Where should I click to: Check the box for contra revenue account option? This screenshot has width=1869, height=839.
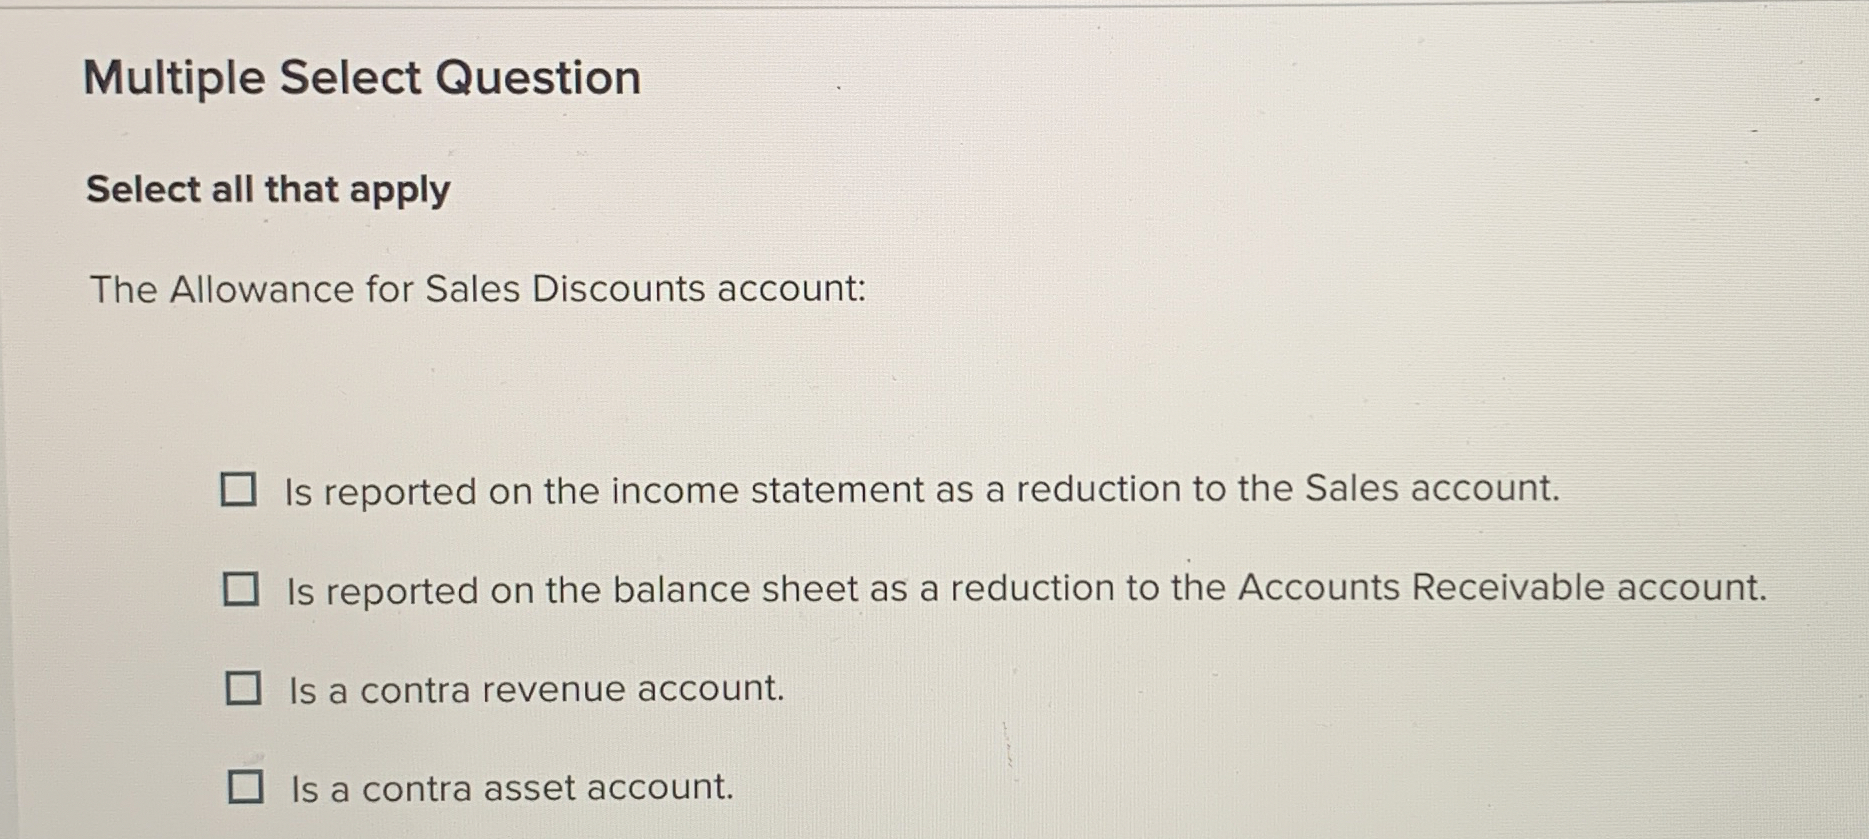[x=244, y=687]
